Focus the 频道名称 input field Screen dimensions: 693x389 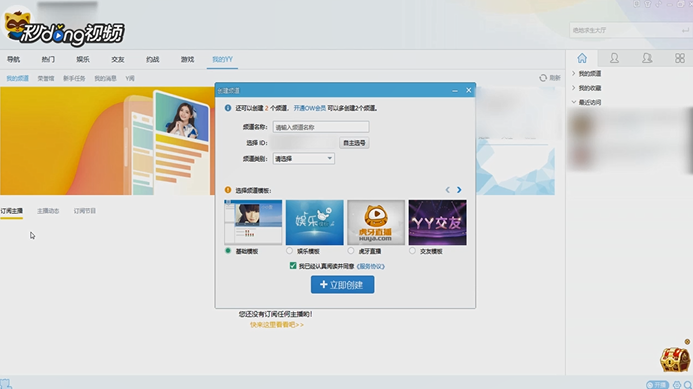pos(321,127)
